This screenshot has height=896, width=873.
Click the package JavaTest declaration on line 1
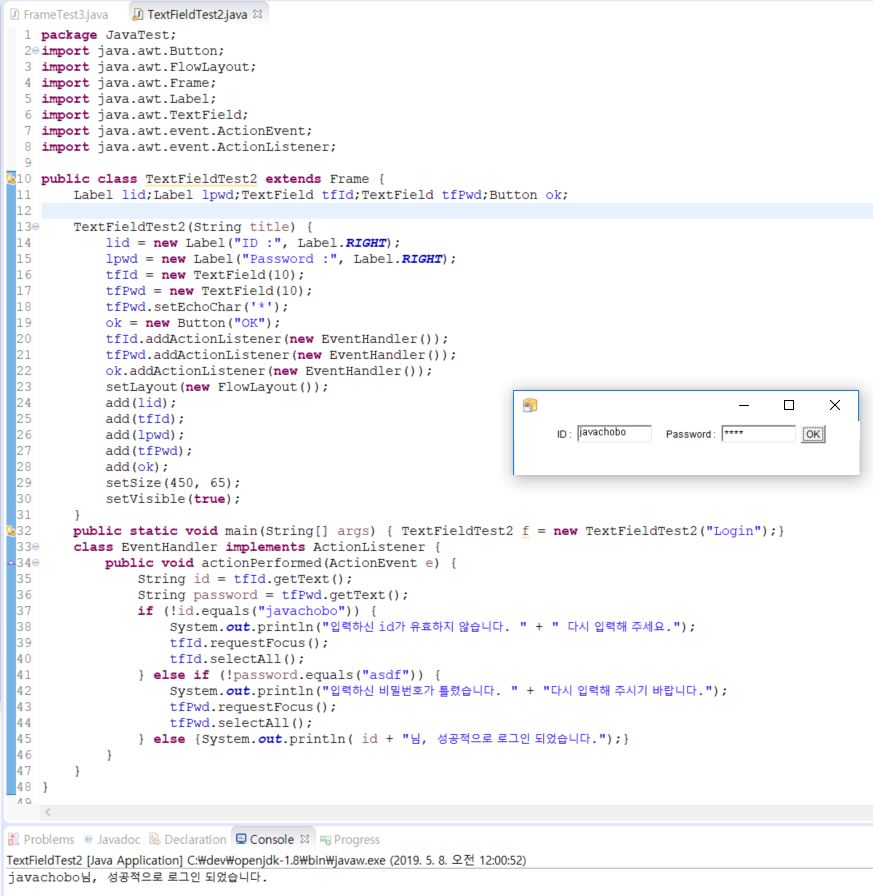[x=109, y=35]
